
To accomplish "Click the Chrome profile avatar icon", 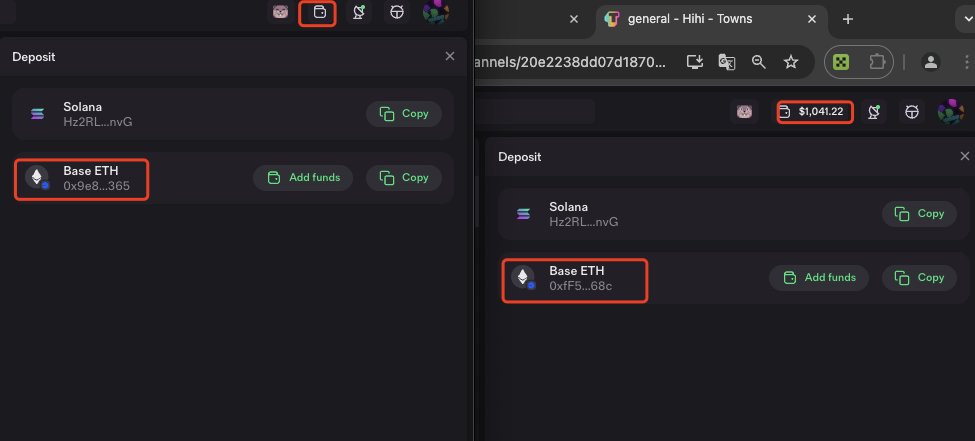I will click(x=930, y=62).
